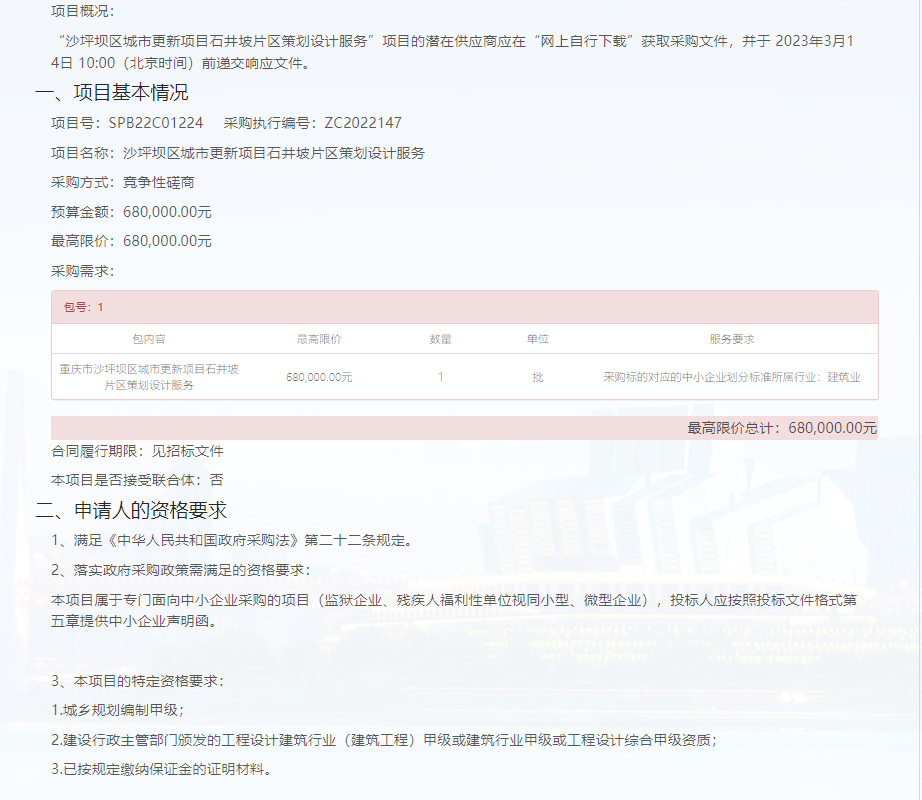Screen dimensions: 922x800
Task: Click paragraph about 专门面向中小企业采购的项目
Action: pos(454,610)
